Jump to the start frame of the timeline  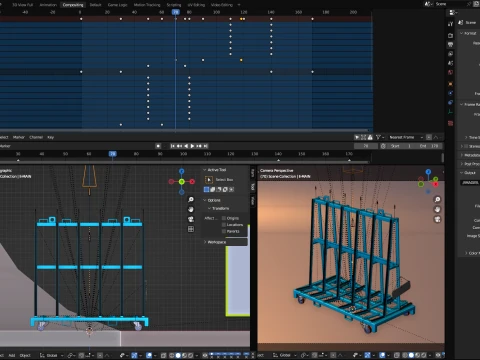click(x=173, y=146)
